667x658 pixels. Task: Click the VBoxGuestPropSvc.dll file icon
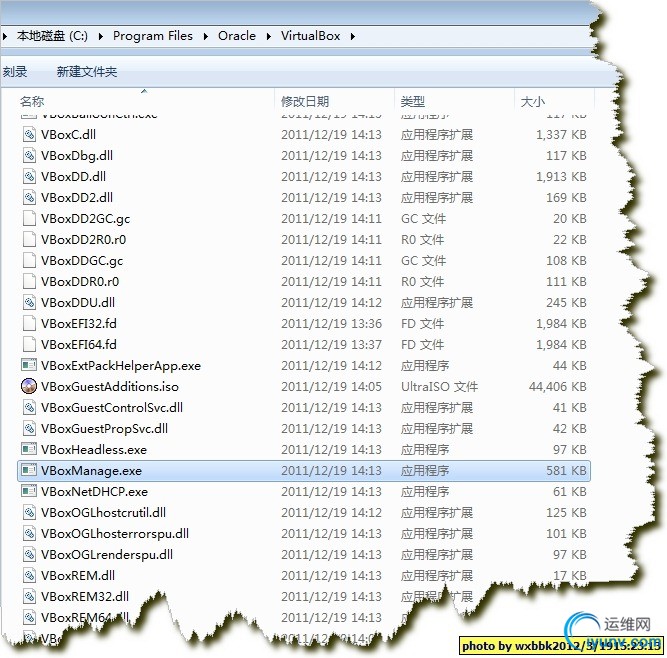click(29, 428)
